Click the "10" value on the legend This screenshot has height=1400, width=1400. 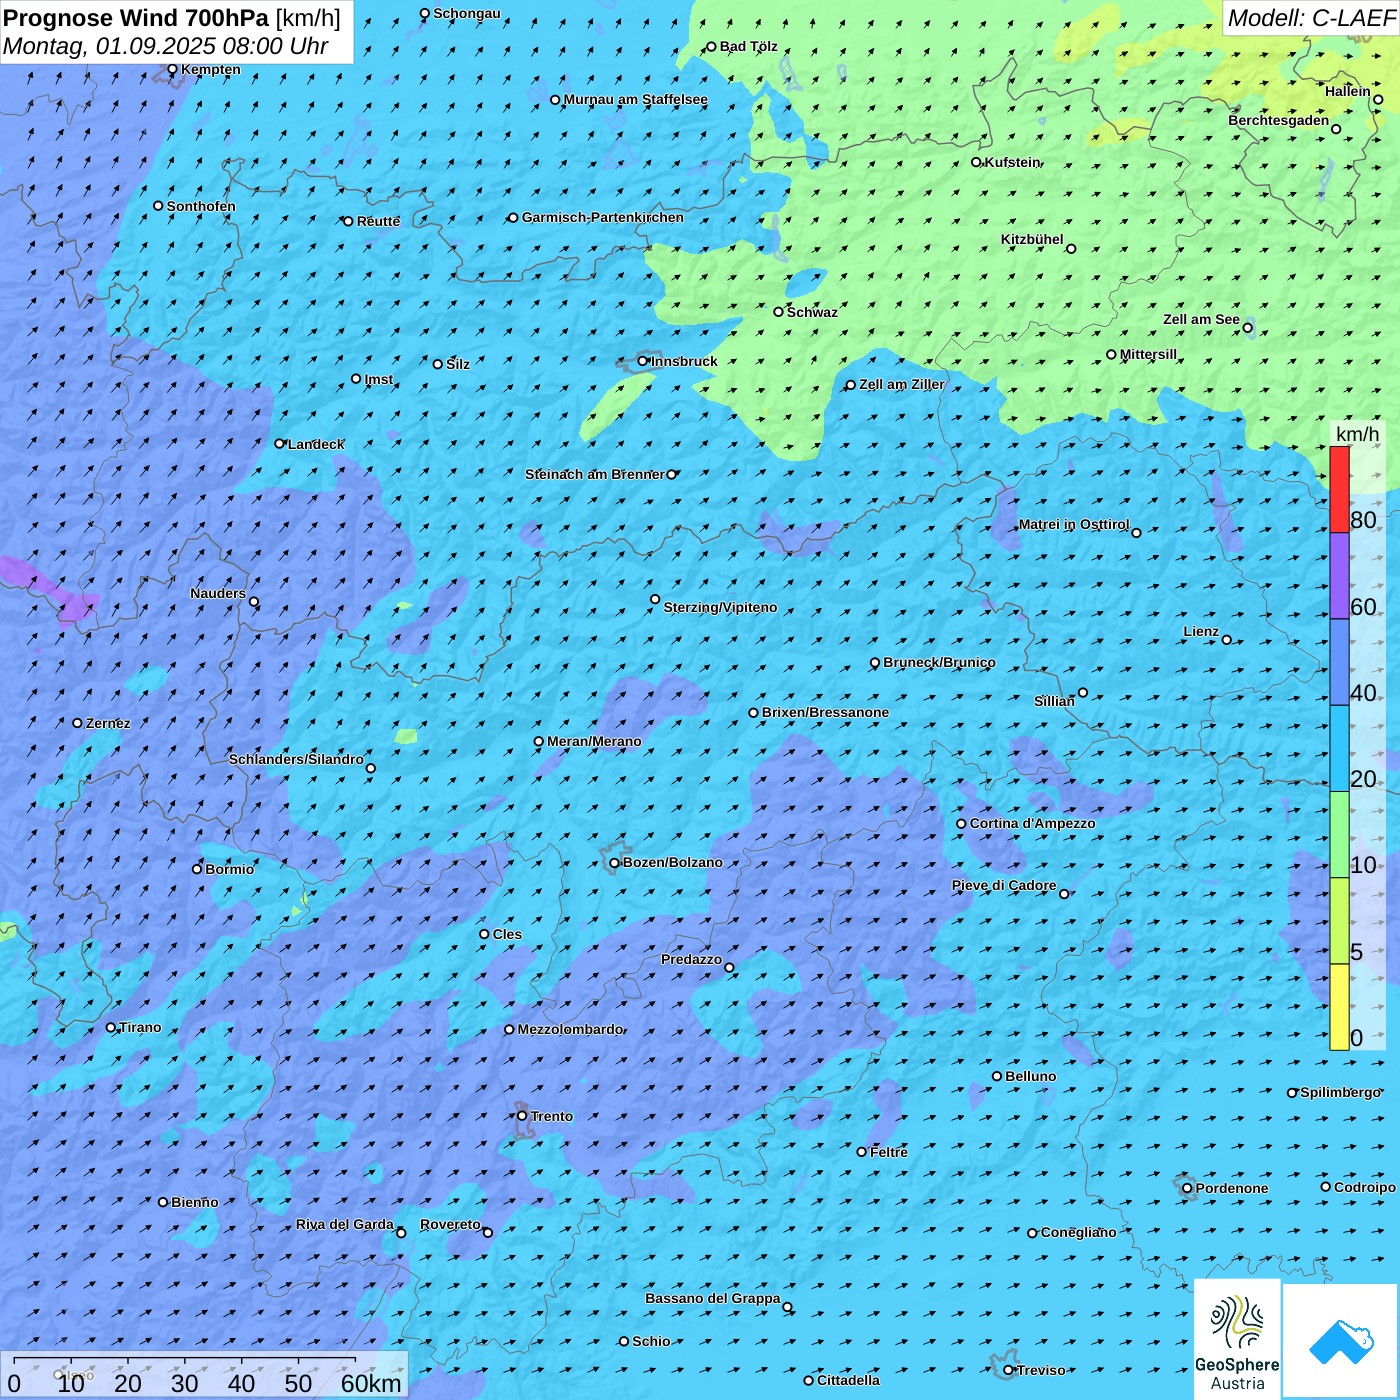[1363, 865]
